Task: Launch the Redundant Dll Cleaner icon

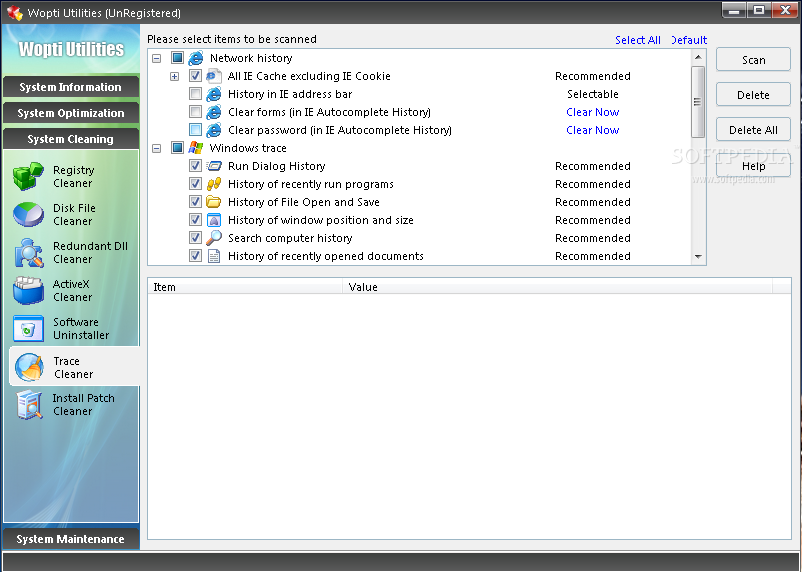Action: coord(29,253)
